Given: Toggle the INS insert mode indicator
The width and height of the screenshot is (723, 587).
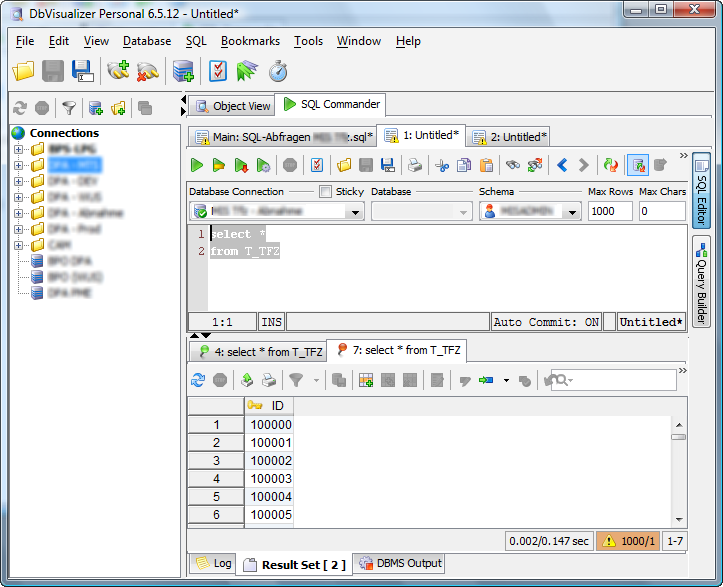Looking at the screenshot, I should (272, 322).
